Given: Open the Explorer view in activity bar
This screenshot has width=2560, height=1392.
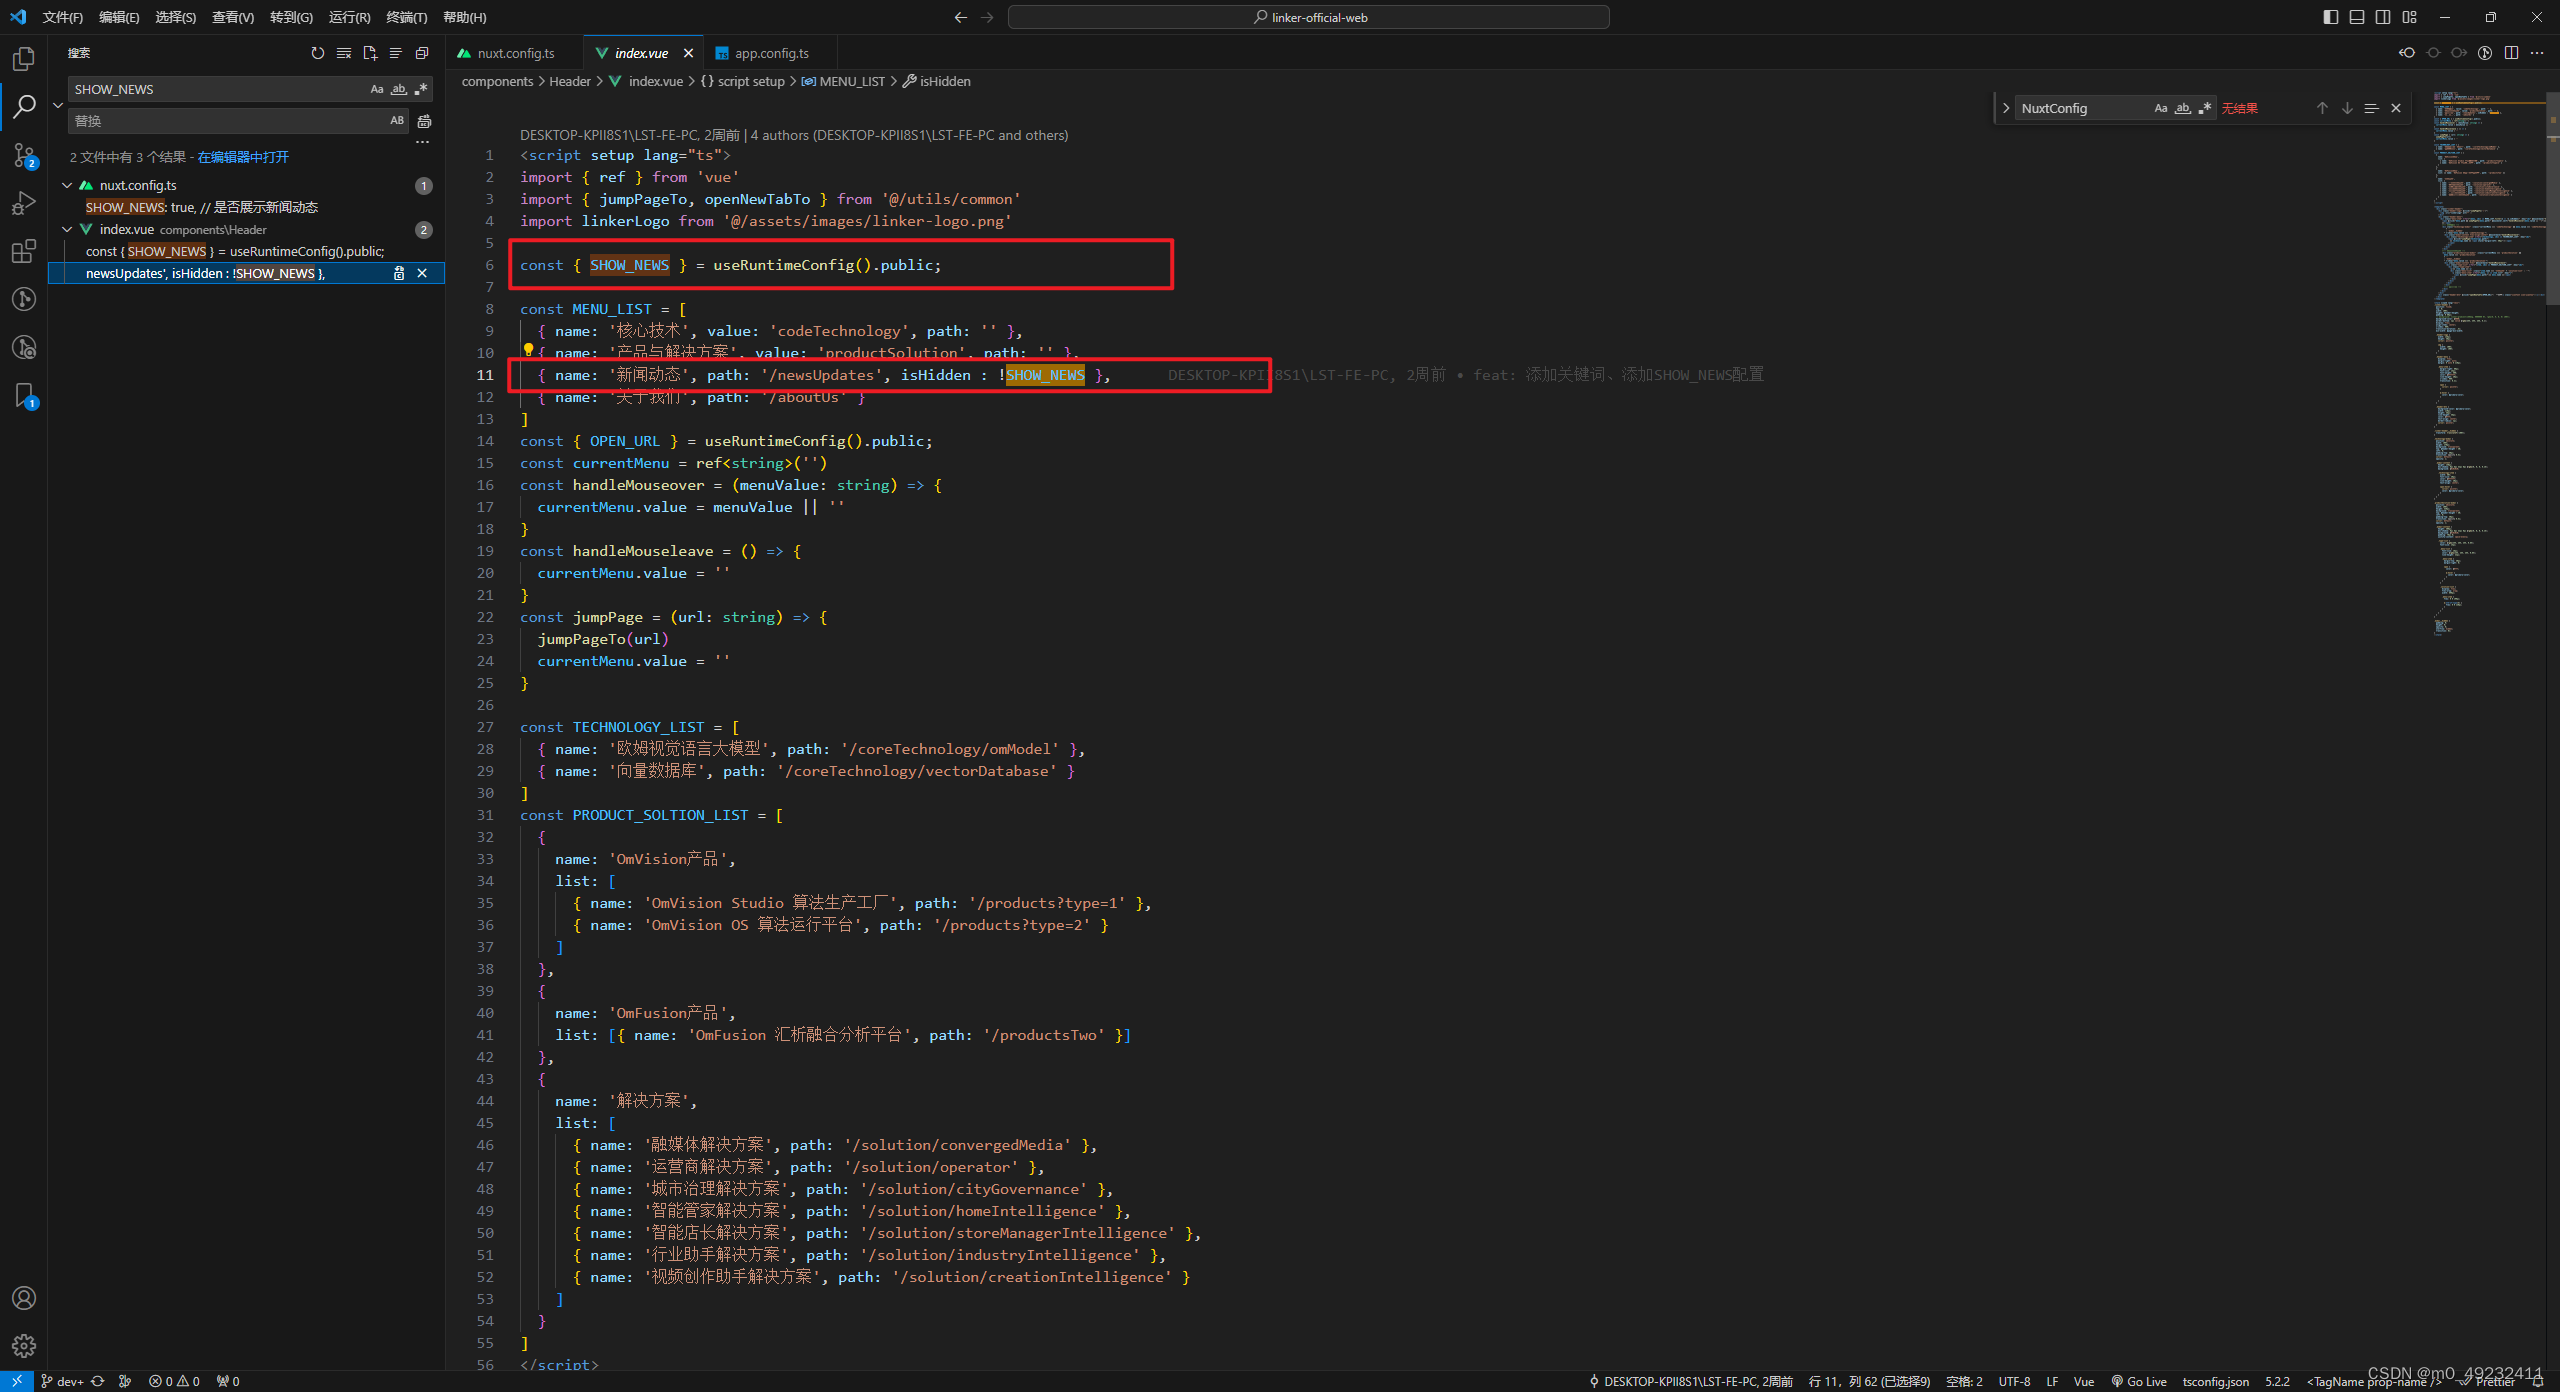Looking at the screenshot, I should 24,59.
